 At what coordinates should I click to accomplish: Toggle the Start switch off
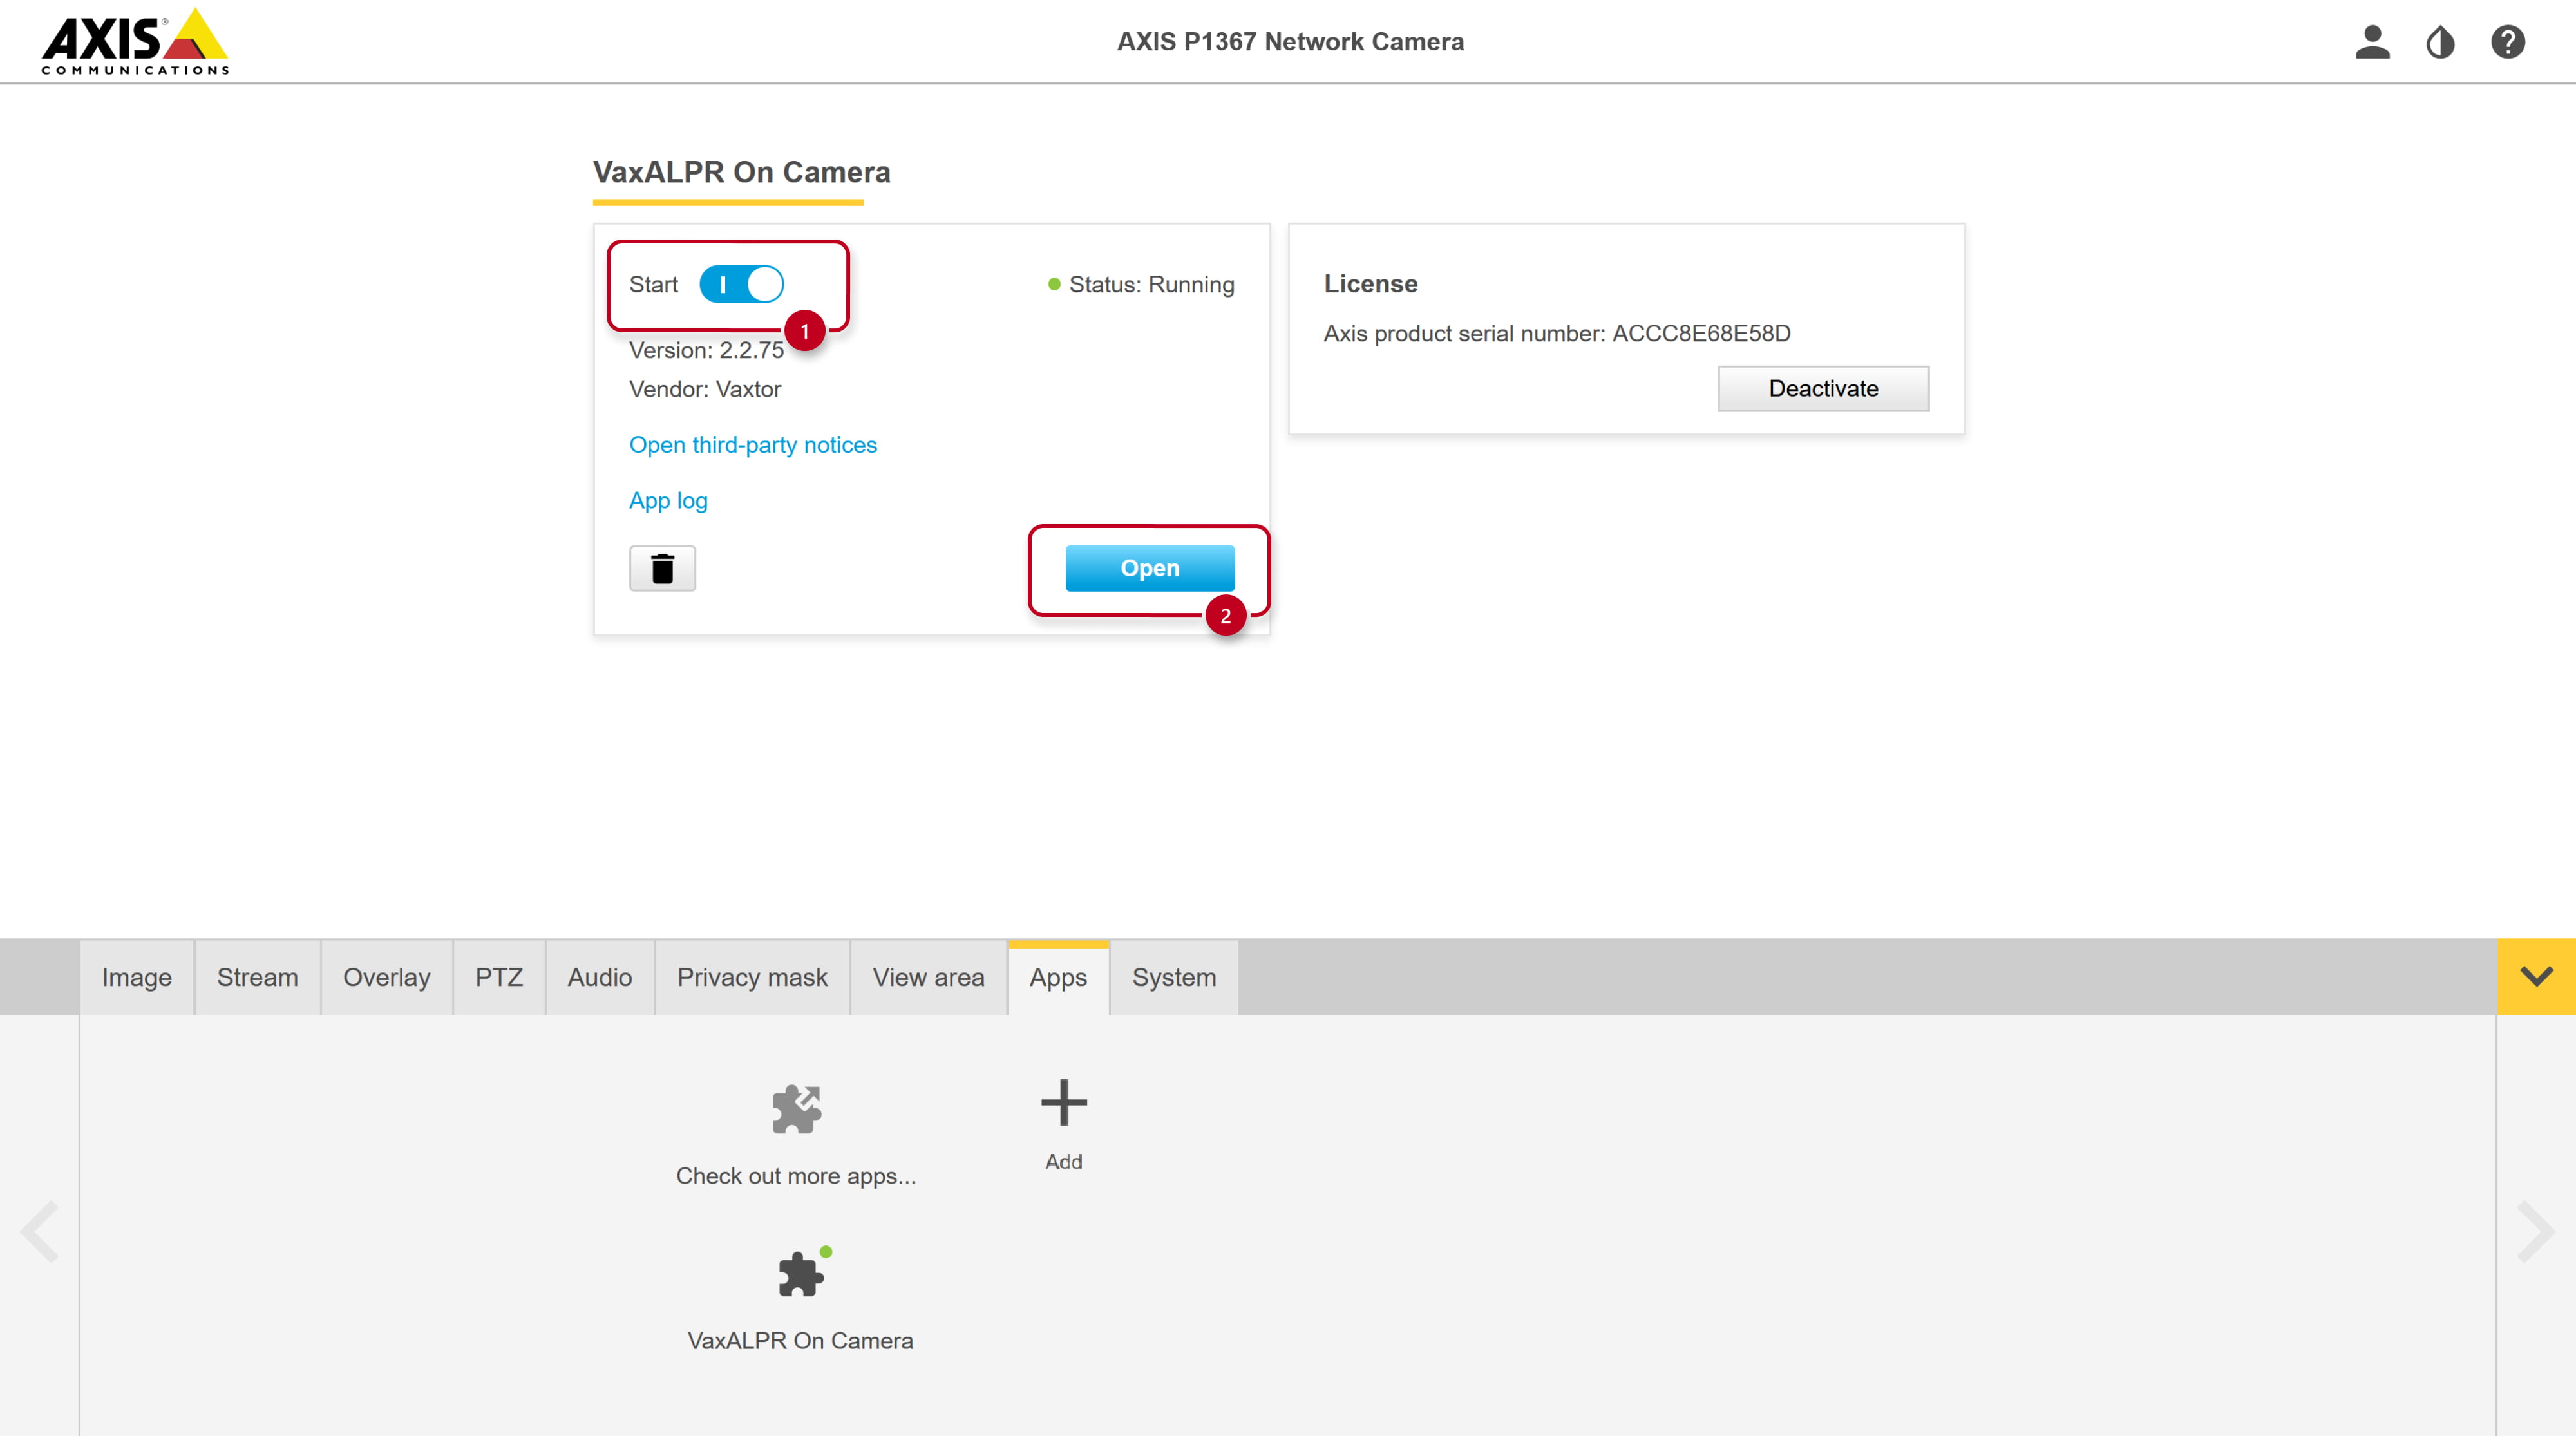(741, 284)
